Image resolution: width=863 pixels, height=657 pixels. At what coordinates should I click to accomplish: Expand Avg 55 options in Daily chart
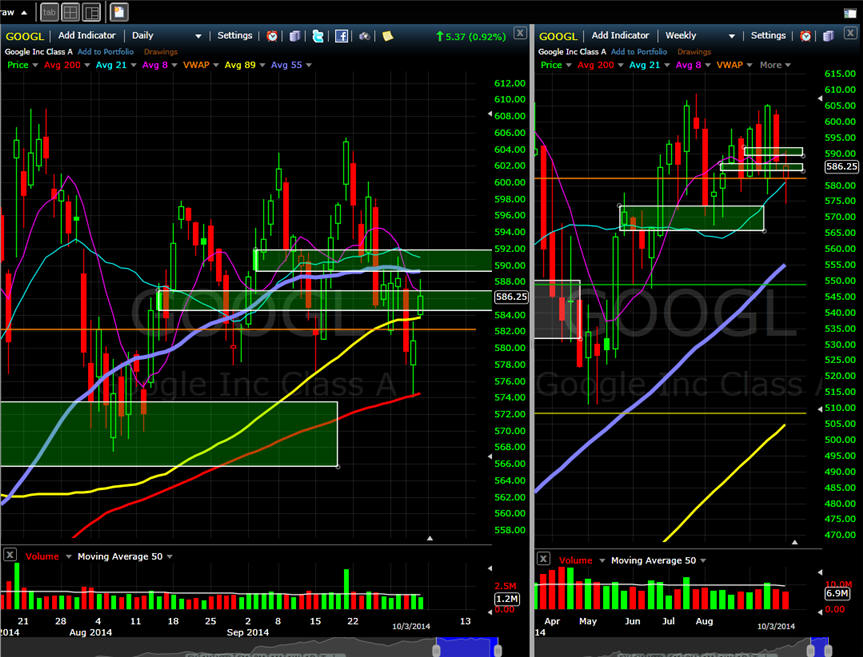click(x=309, y=65)
